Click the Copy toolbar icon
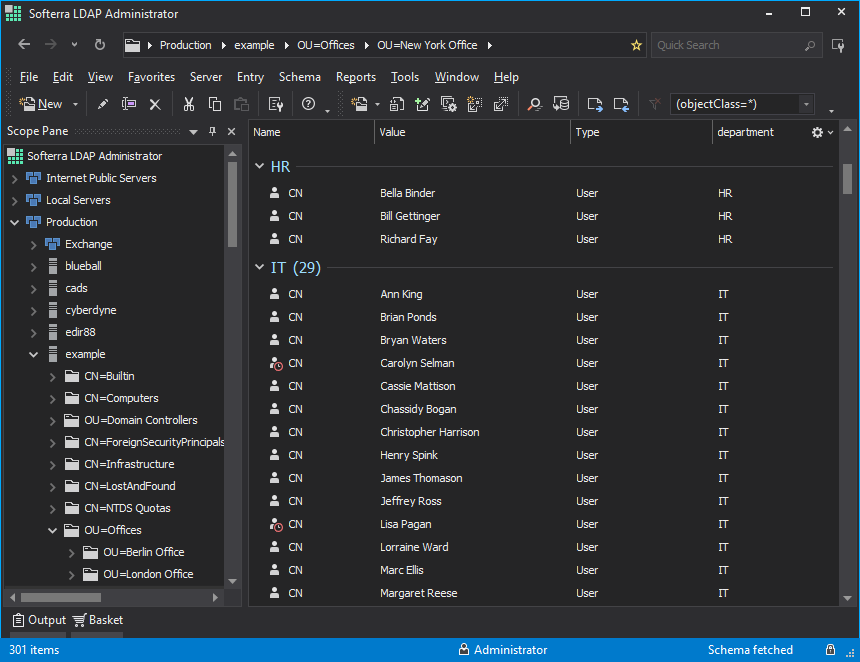This screenshot has height=662, width=860. pyautogui.click(x=215, y=104)
